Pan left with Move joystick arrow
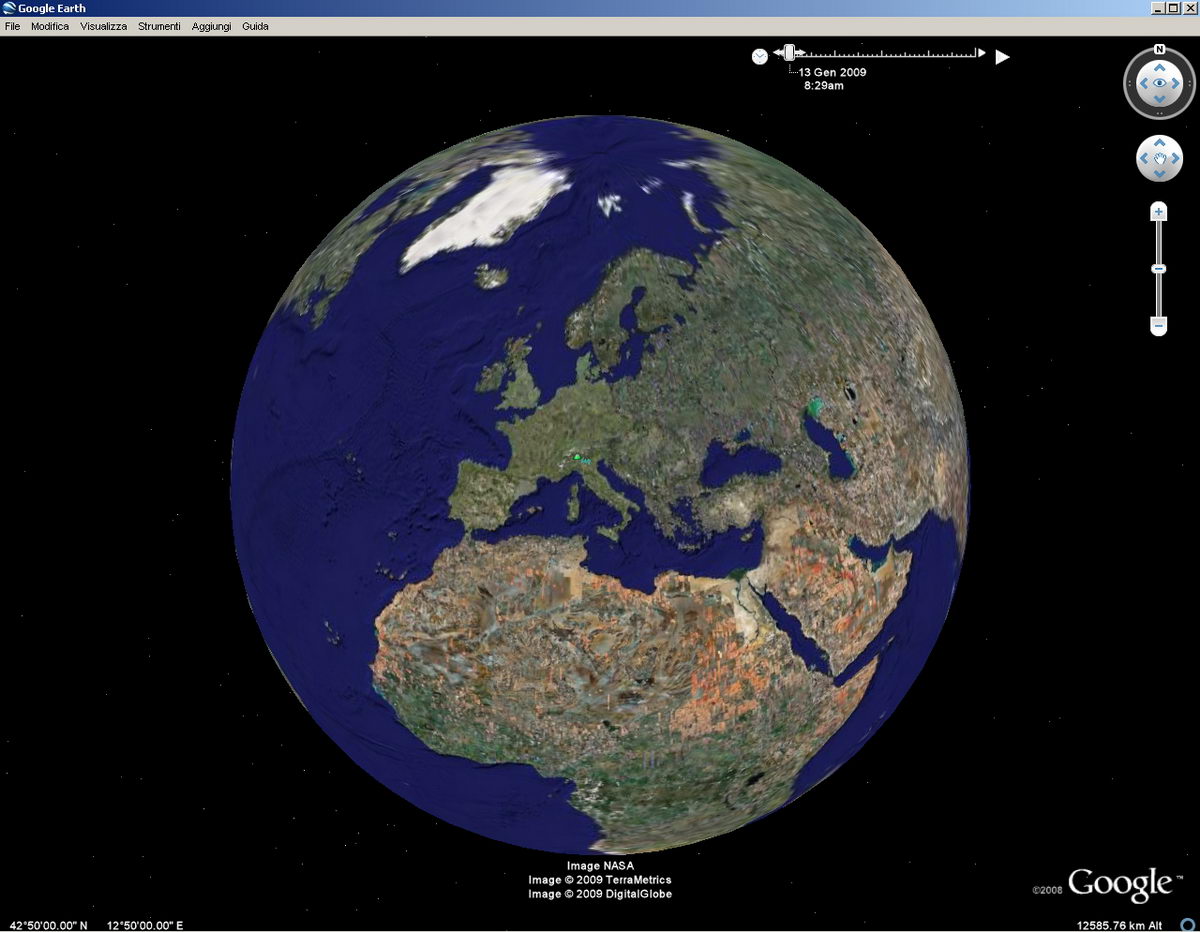 1145,159
